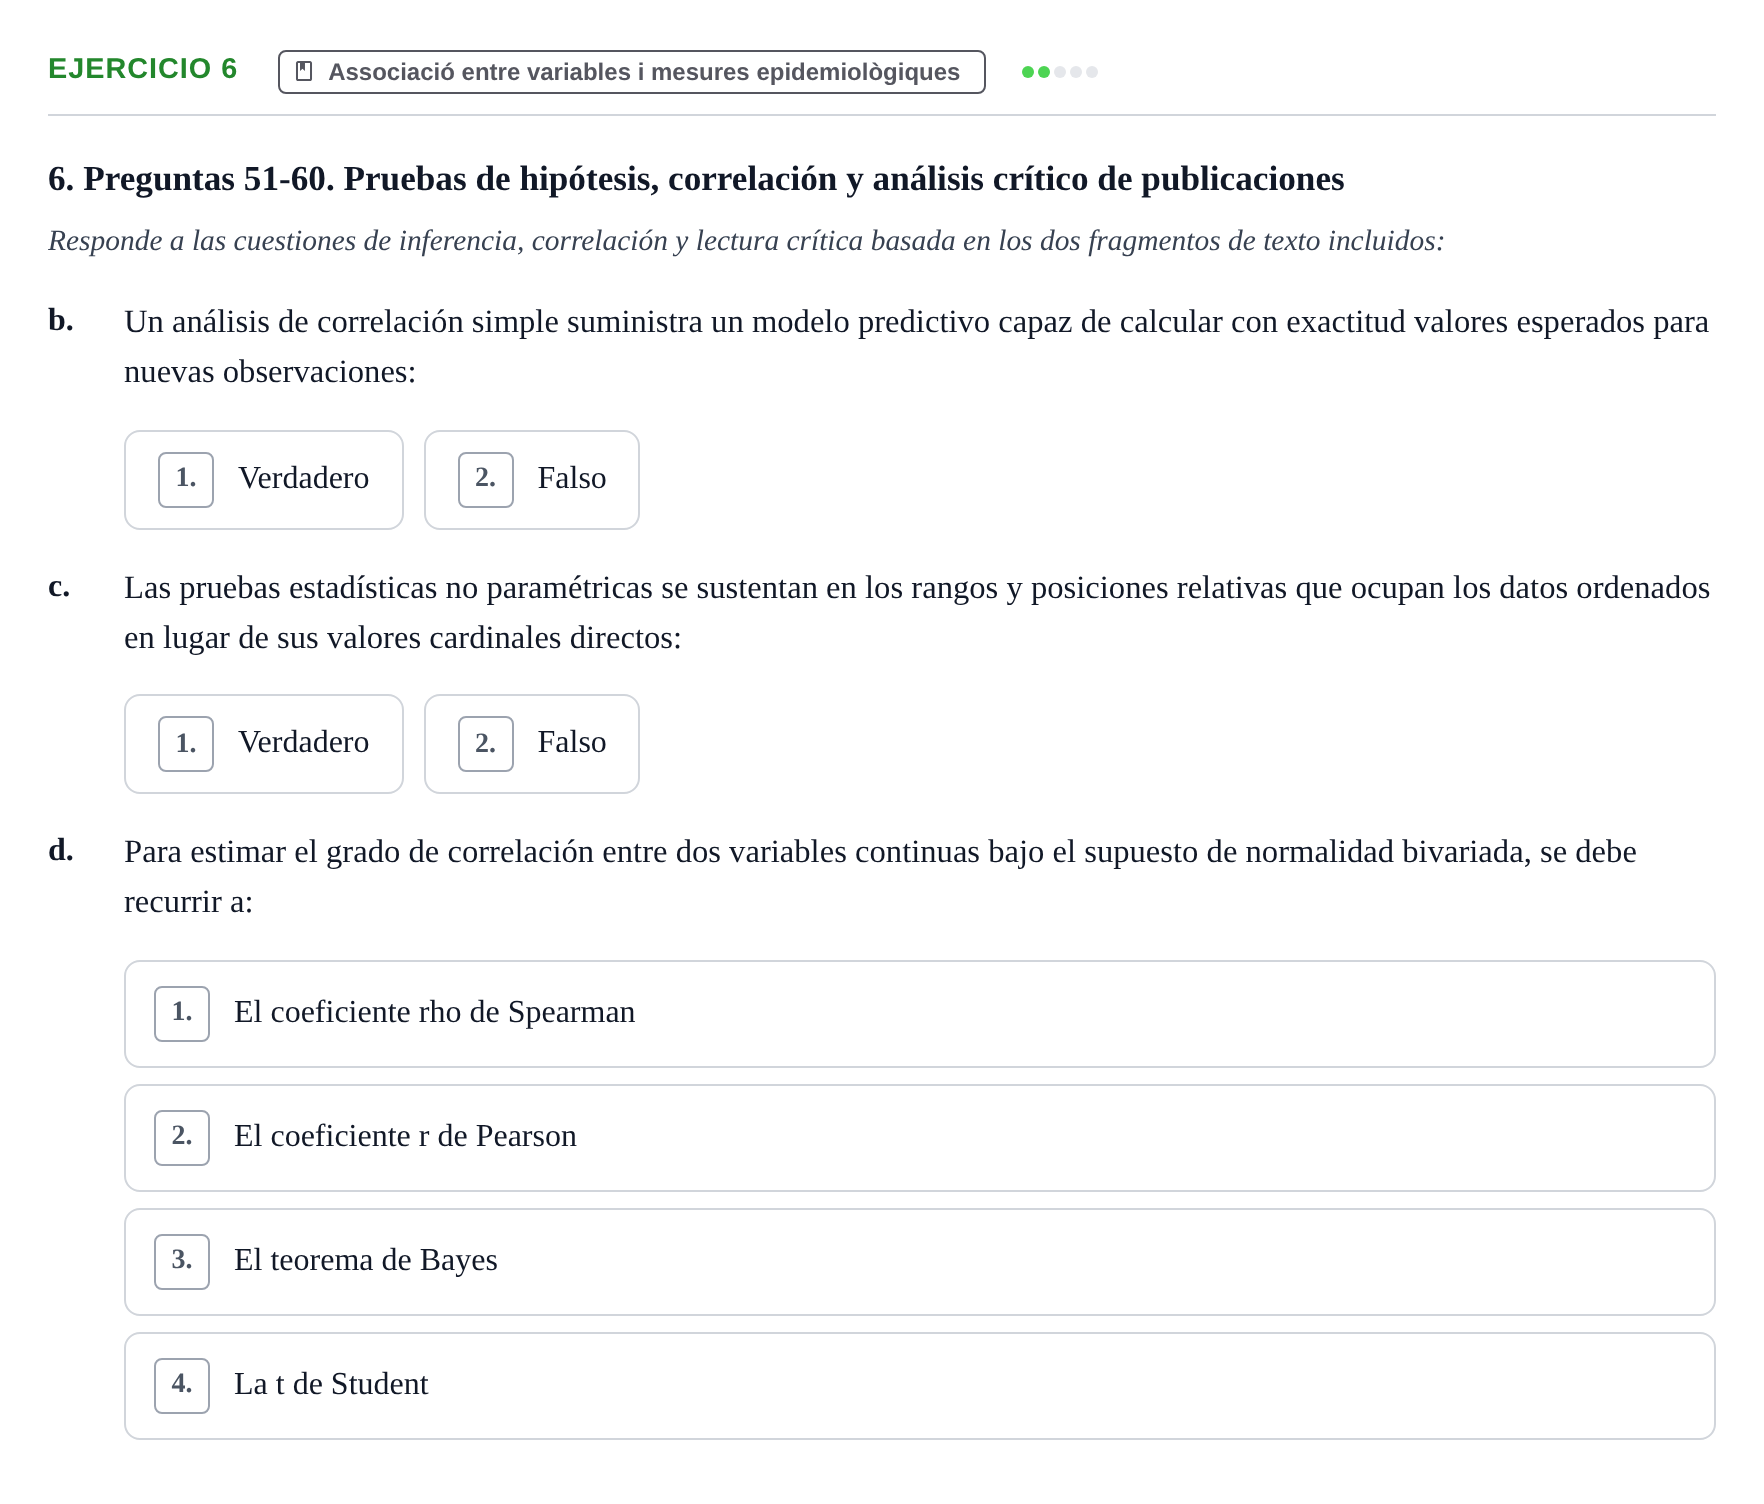Select 'La t de Student' answer
The image size is (1764, 1504).
click(x=920, y=1386)
